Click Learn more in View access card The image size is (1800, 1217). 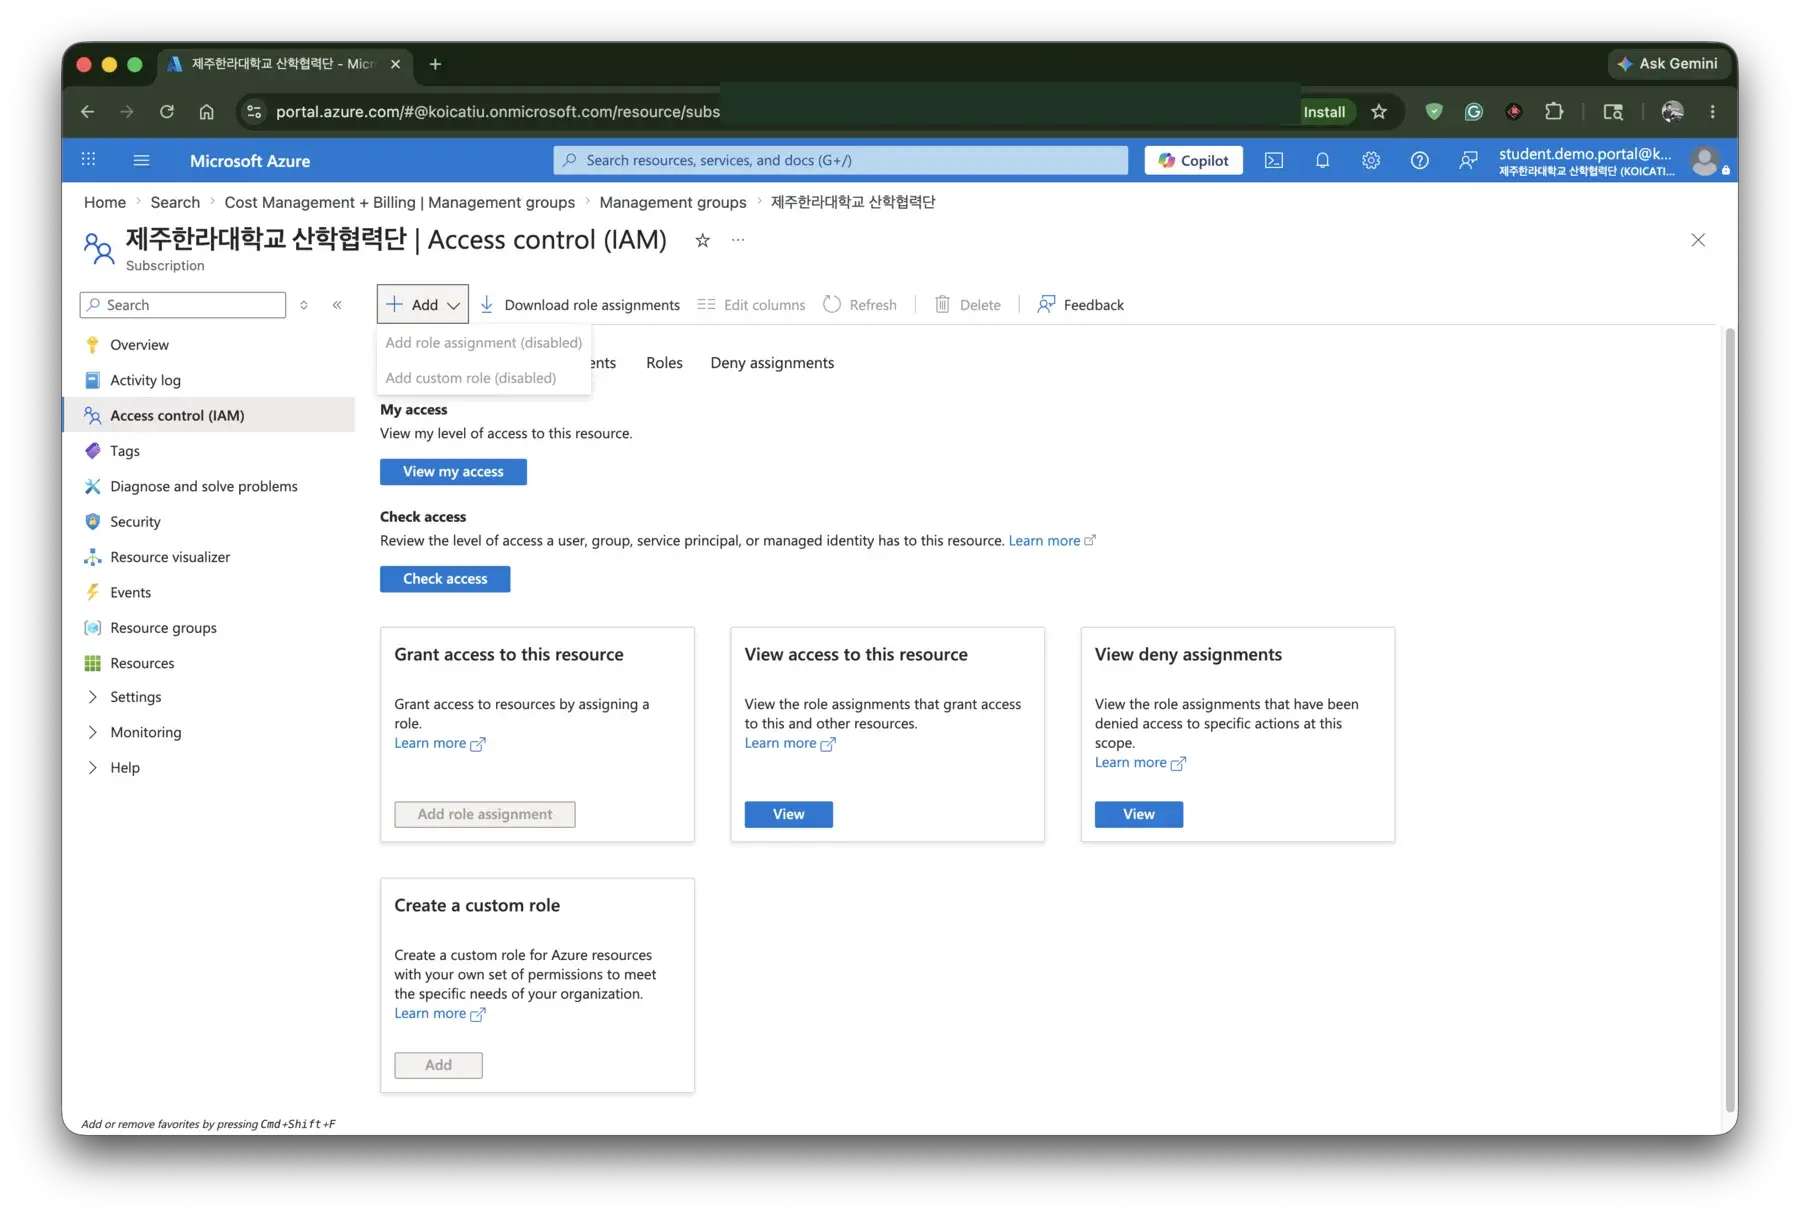pyautogui.click(x=790, y=743)
